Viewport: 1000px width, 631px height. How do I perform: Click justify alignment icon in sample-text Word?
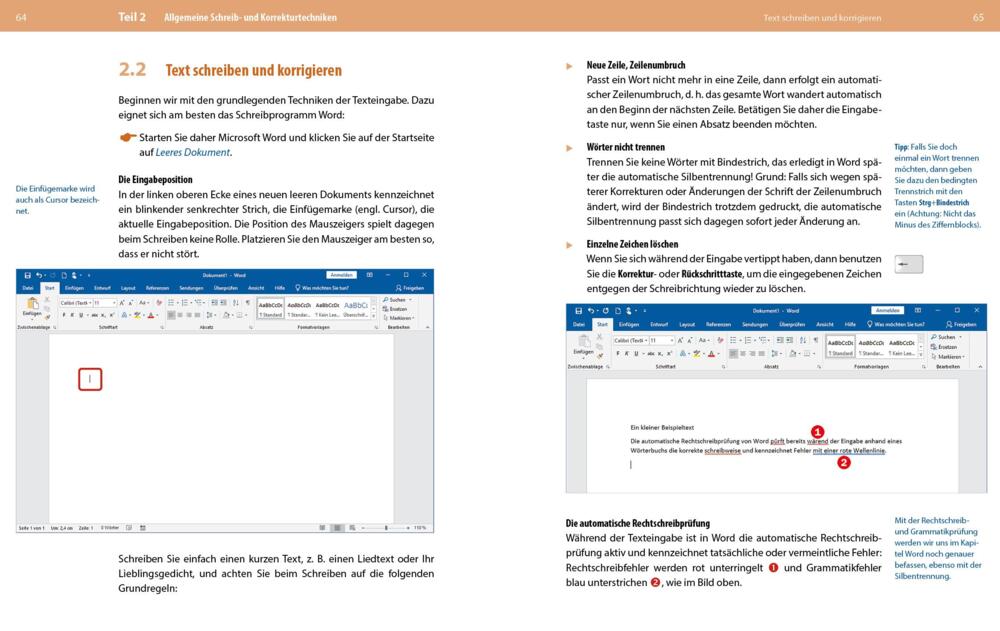click(761, 353)
